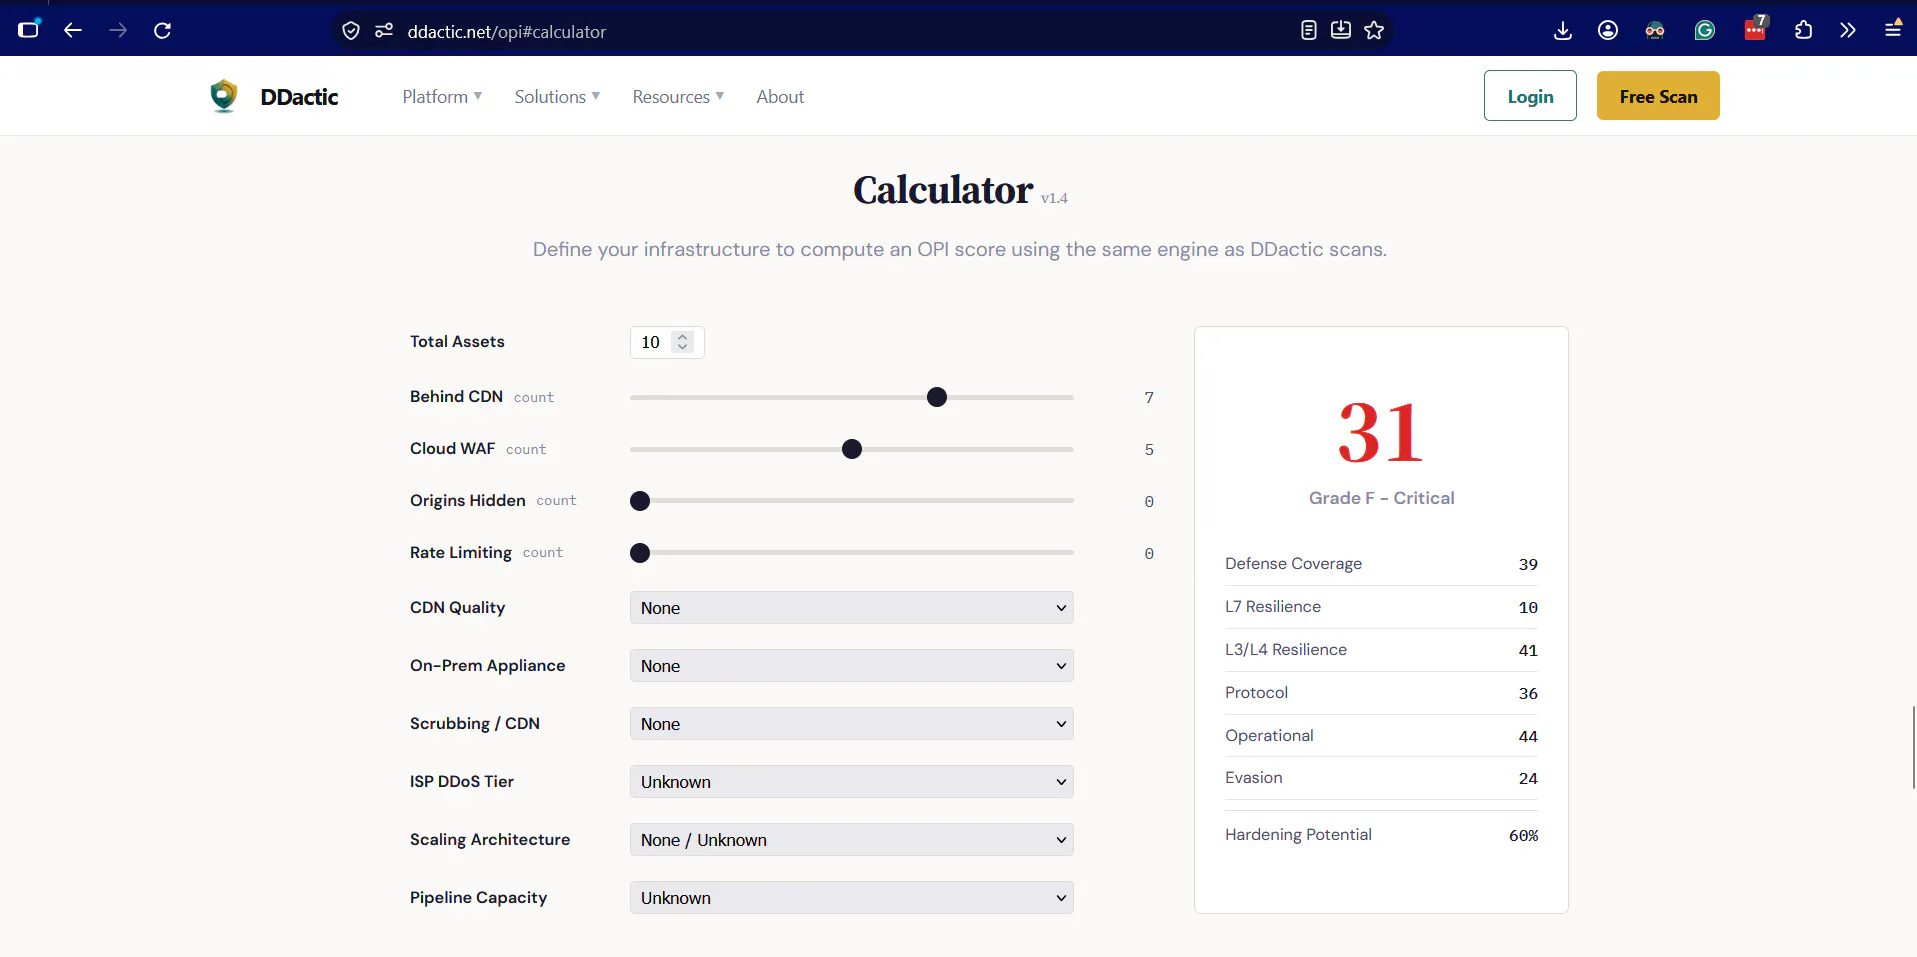Click the Free Scan button
1917x957 pixels.
click(1658, 96)
